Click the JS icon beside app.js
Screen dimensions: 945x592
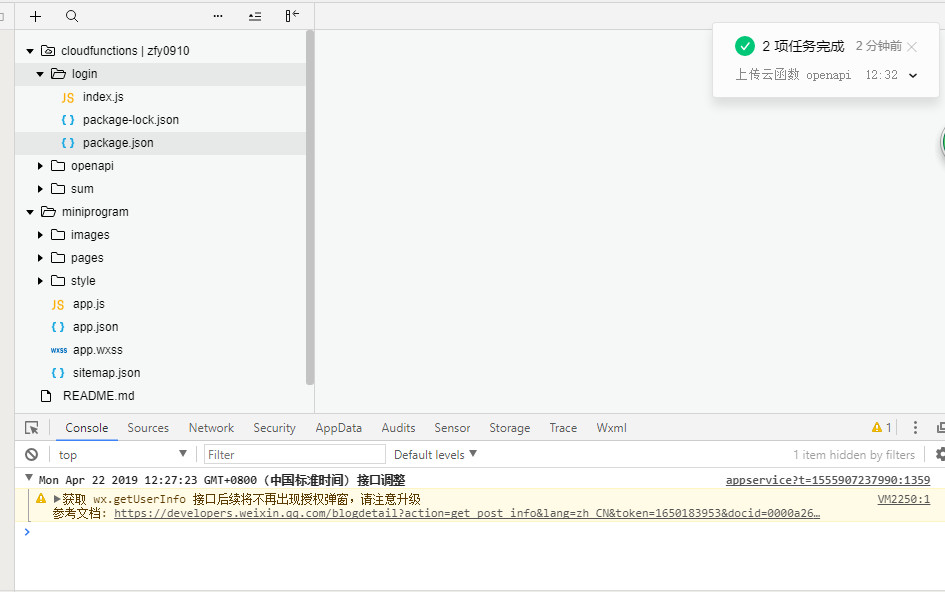(x=58, y=304)
